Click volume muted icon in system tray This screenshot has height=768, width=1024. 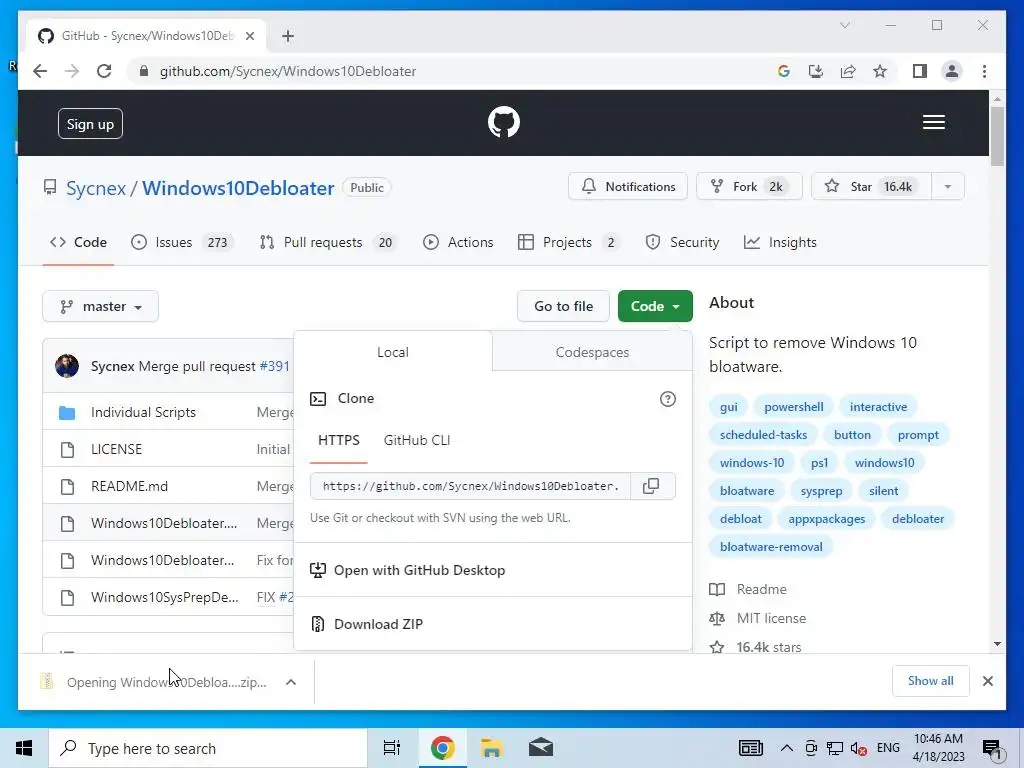(x=859, y=748)
